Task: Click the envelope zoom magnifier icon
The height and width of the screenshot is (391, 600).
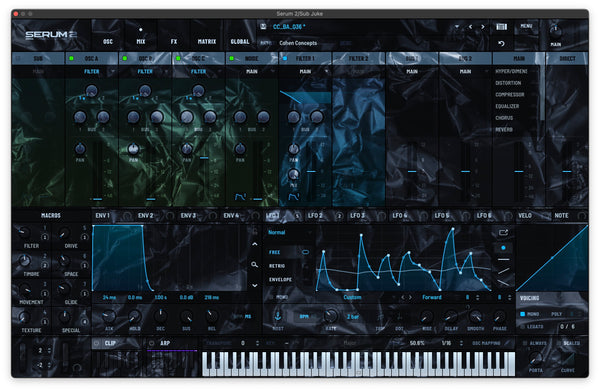Action: (254, 264)
